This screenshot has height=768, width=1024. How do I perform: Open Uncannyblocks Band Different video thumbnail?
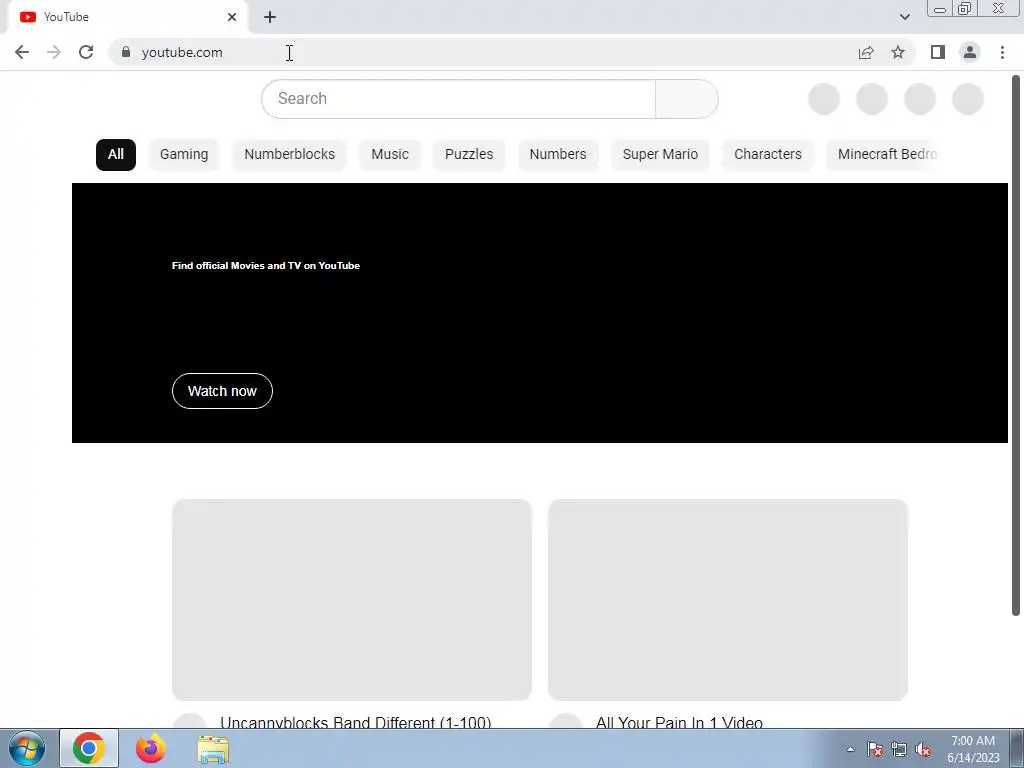point(352,600)
